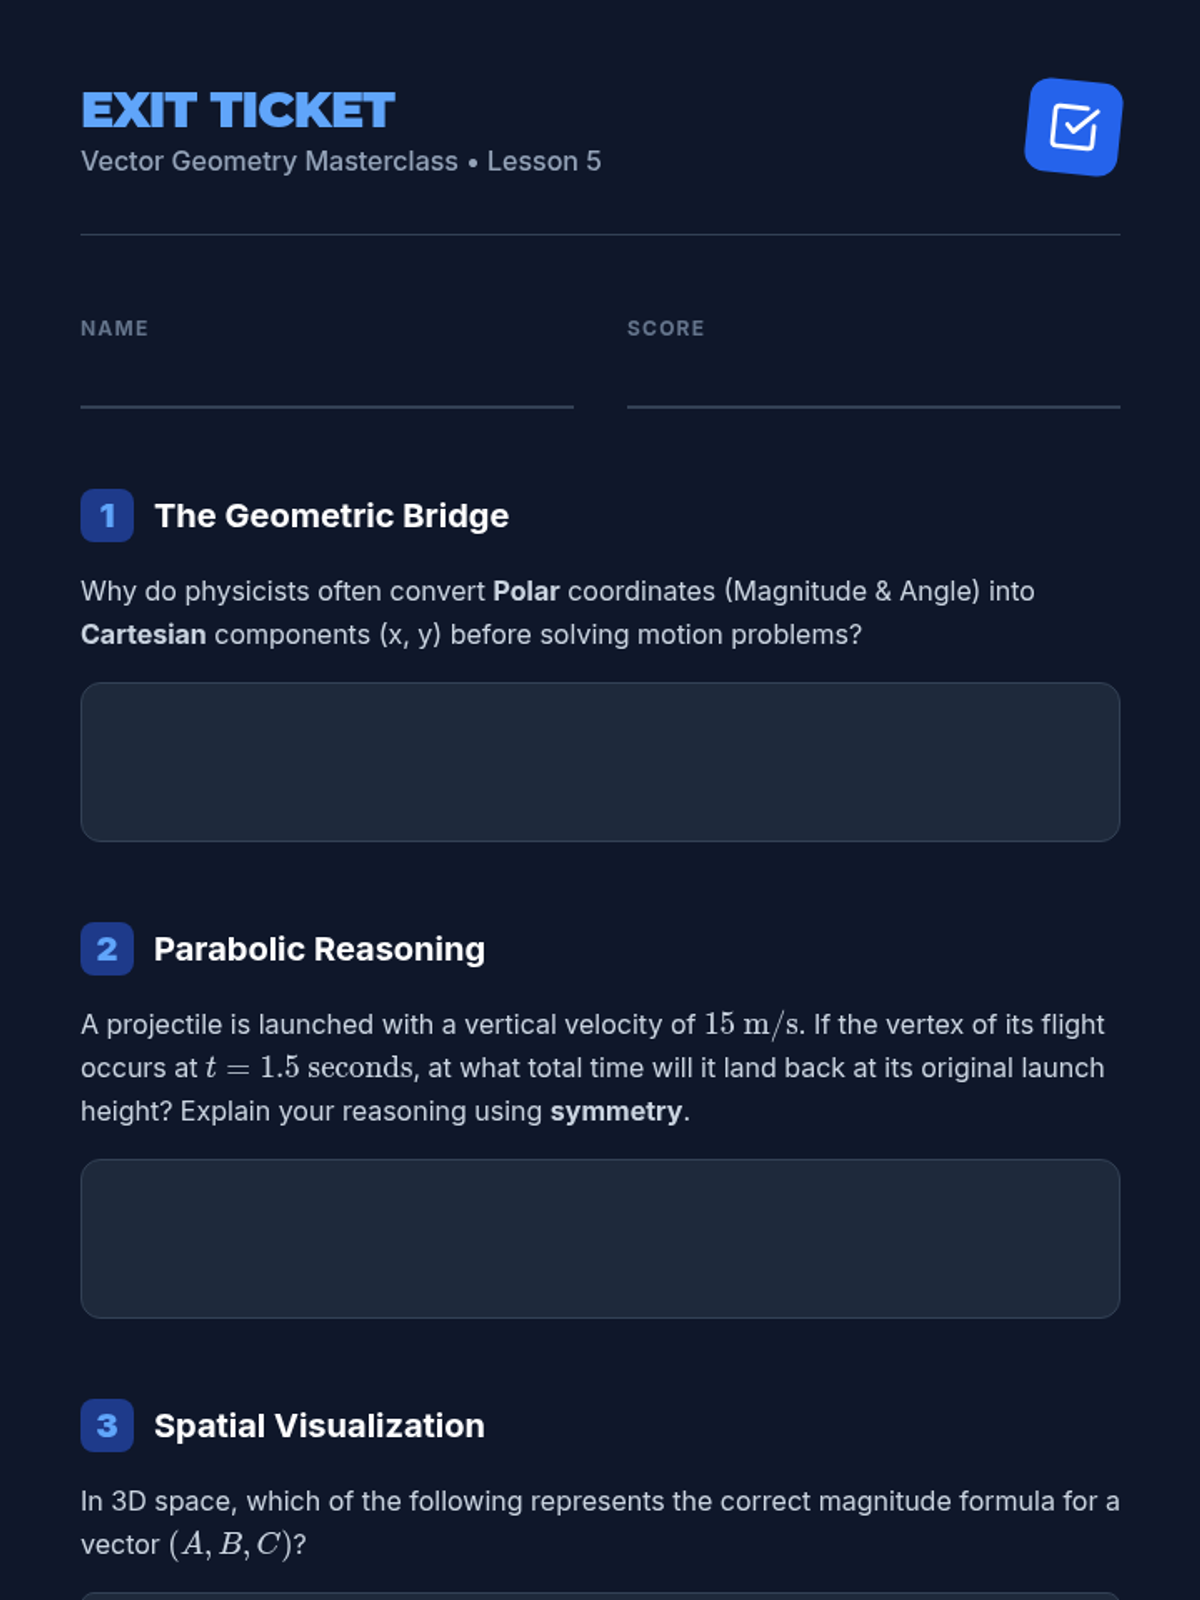The height and width of the screenshot is (1600, 1200).
Task: Click the 'Spatial Visualization' heading
Action: pos(319,1426)
